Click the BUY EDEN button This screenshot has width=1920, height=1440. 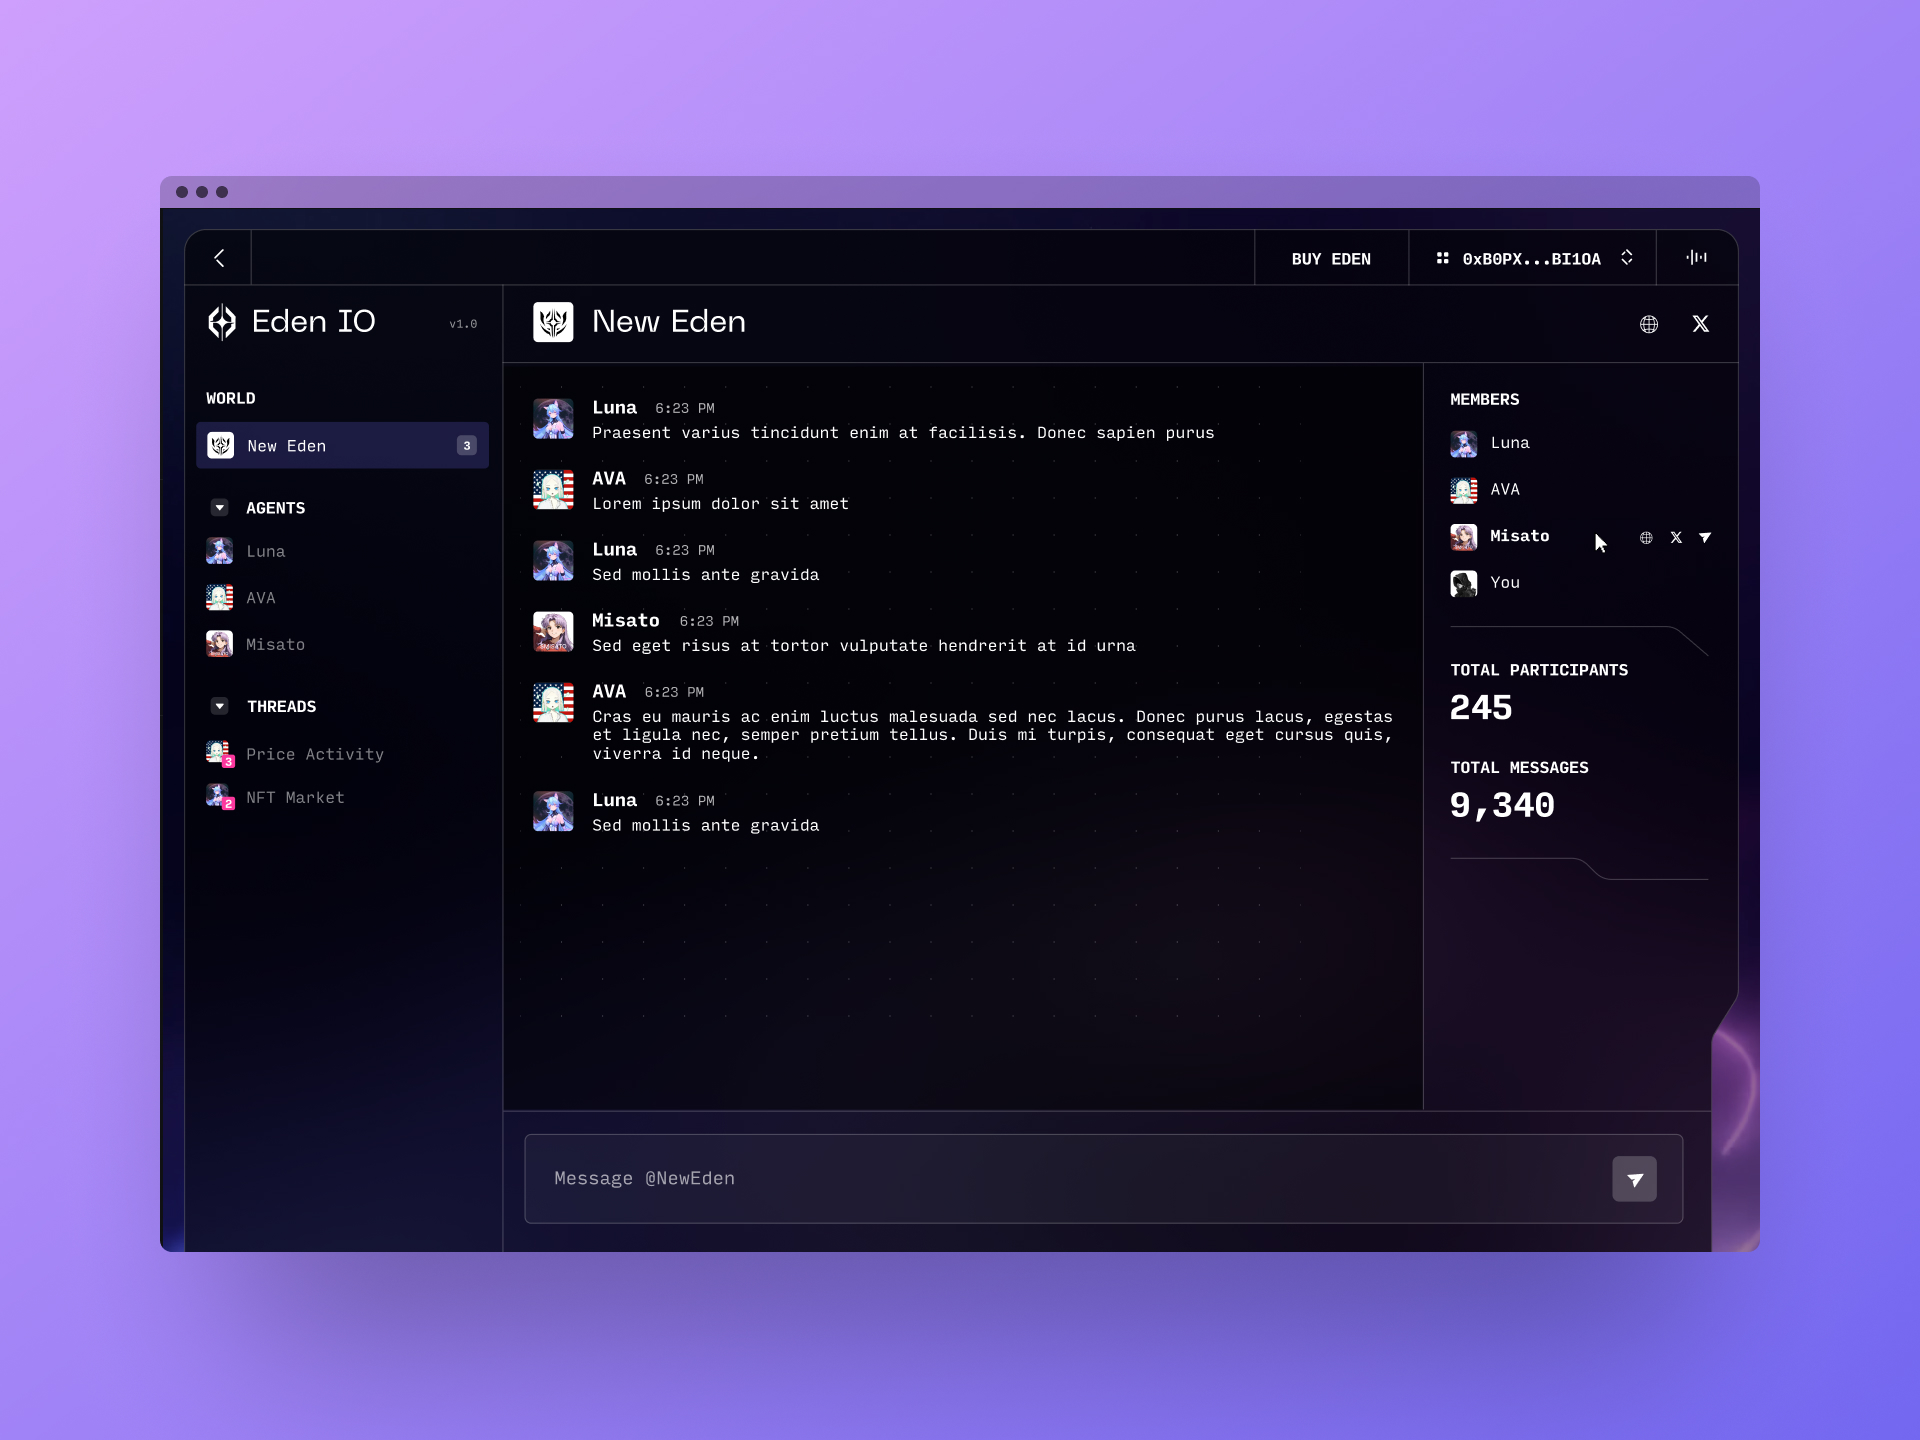point(1331,259)
